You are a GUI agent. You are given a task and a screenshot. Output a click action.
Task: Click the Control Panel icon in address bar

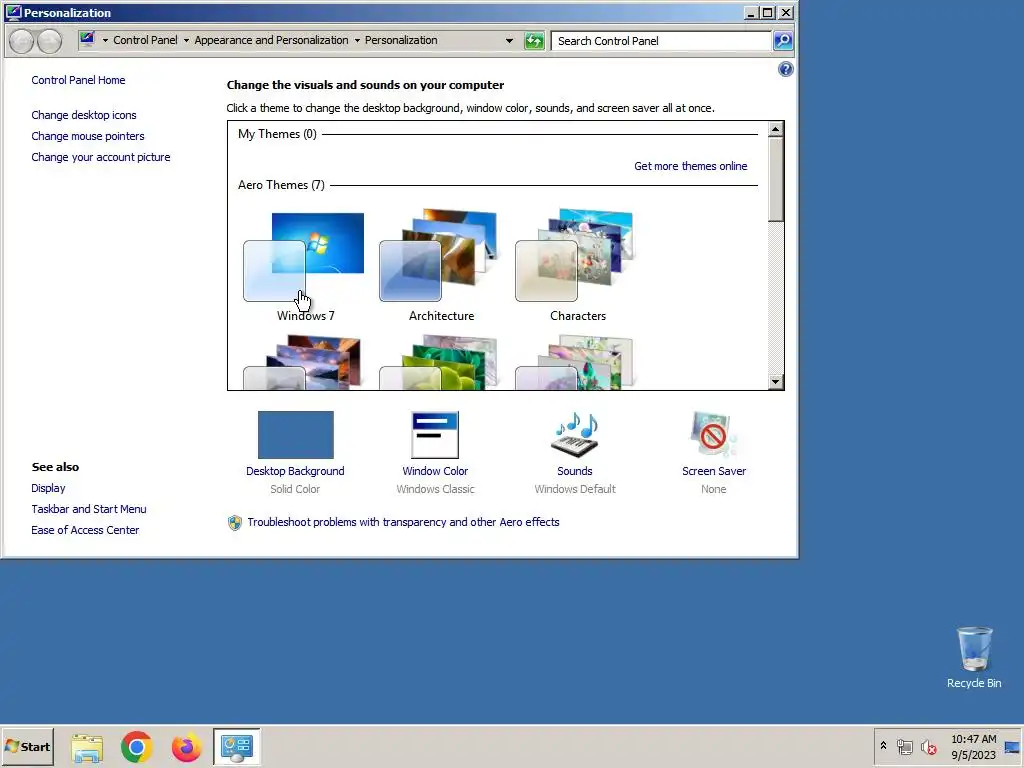pos(87,40)
